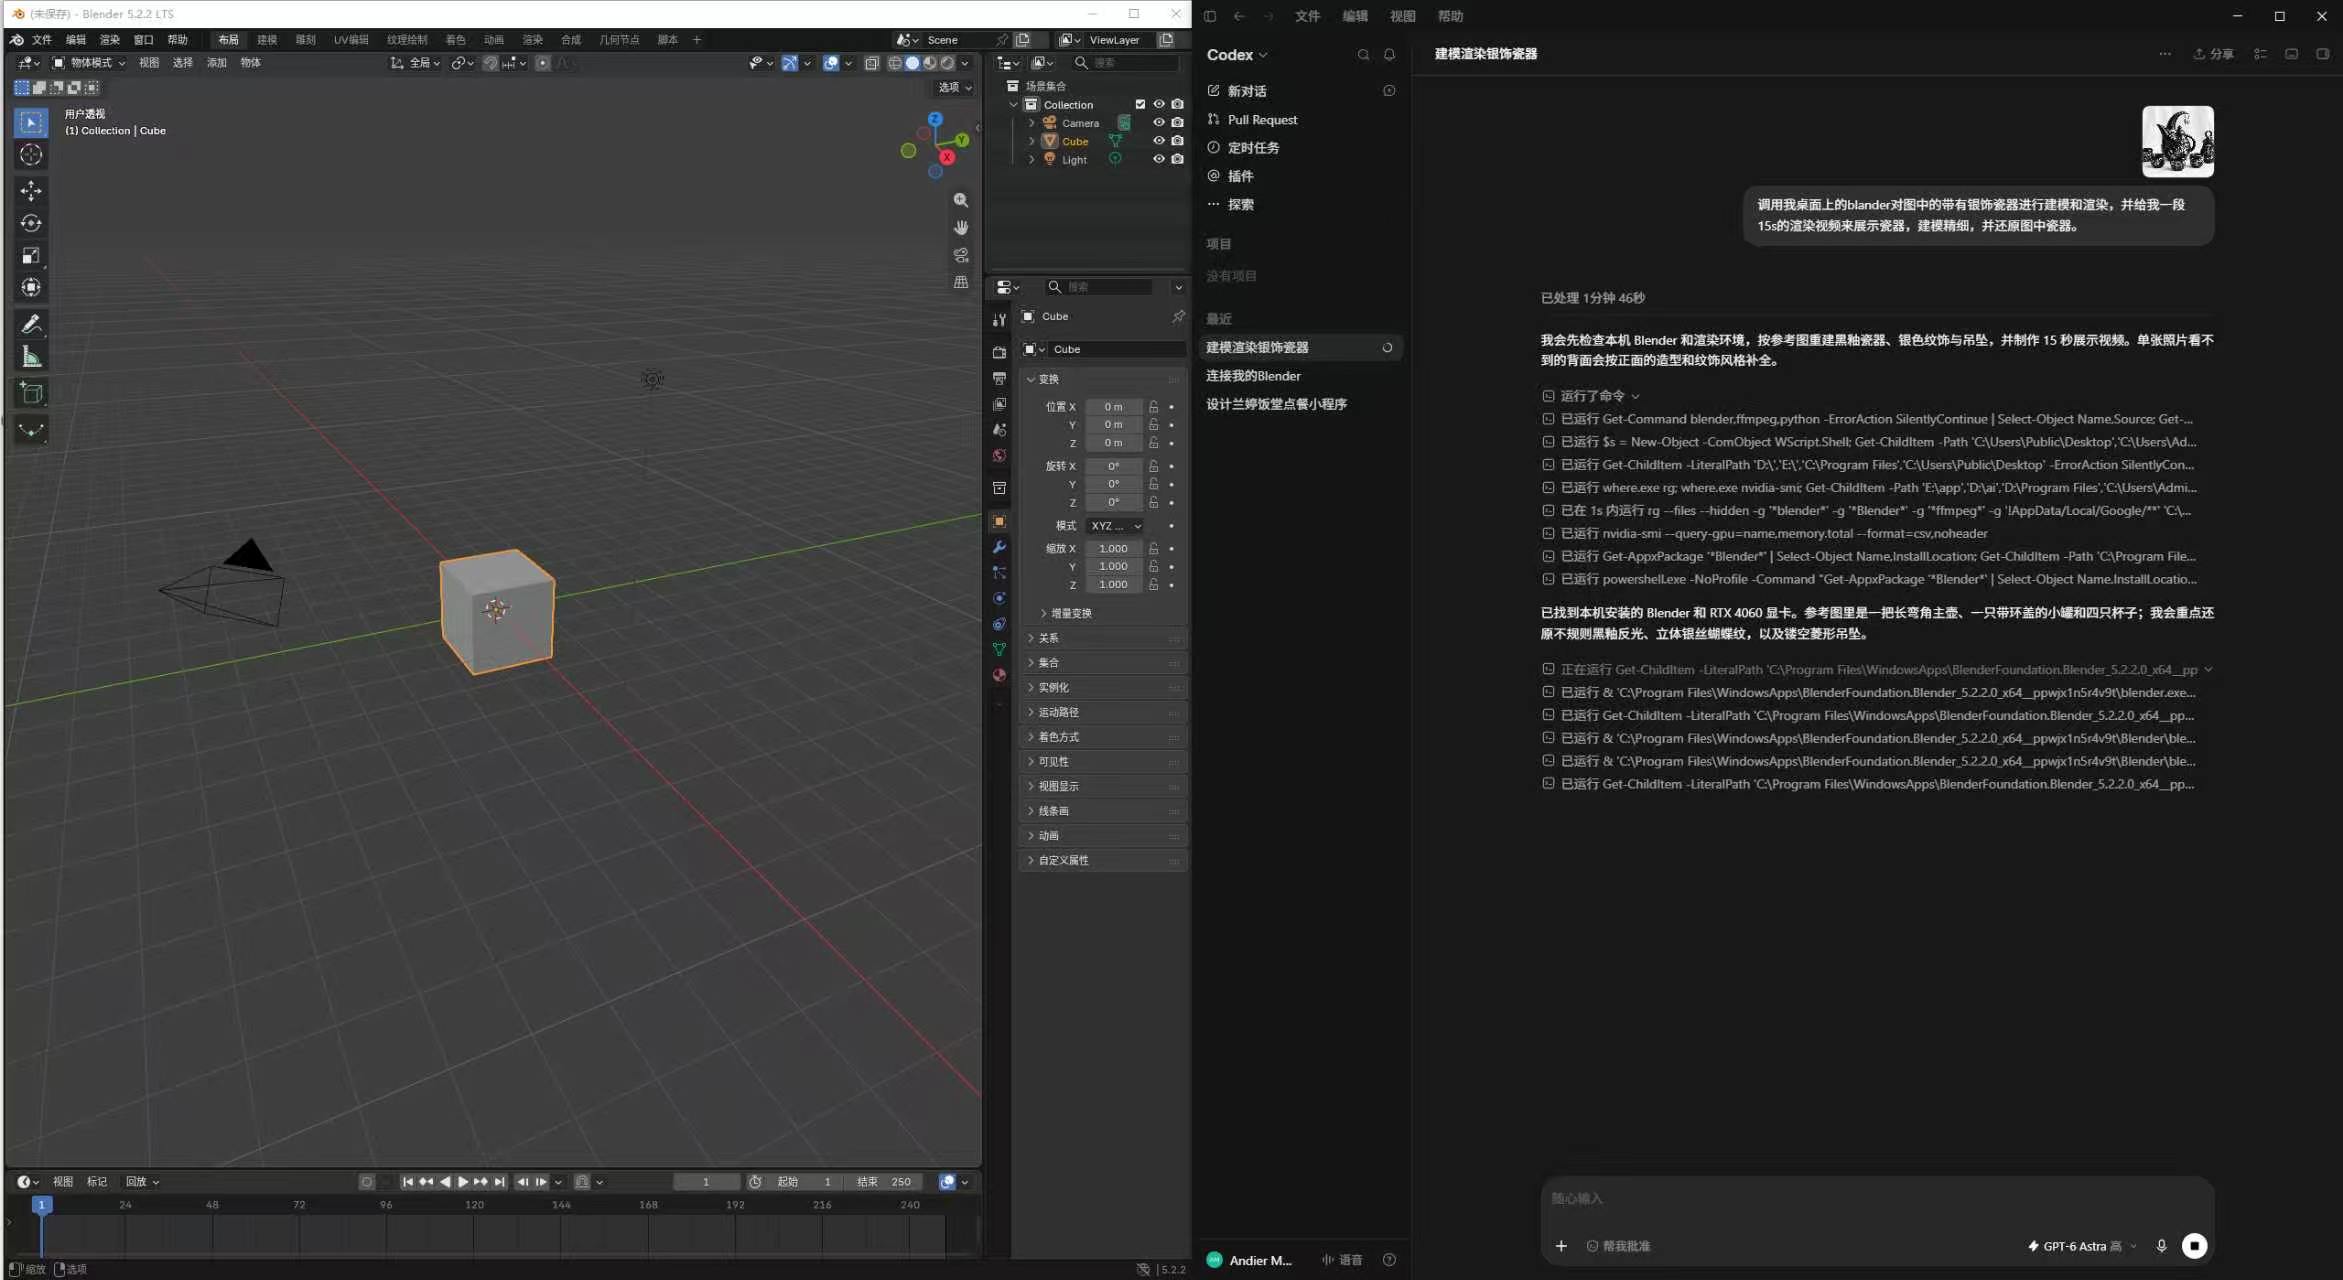This screenshot has width=2343, height=1280.
Task: Click Codex search magnifier icon
Action: pos(1363,55)
